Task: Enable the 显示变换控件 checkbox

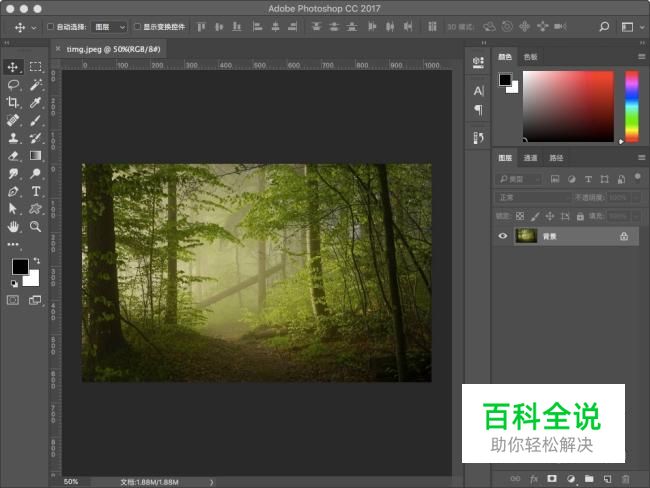Action: coord(138,27)
